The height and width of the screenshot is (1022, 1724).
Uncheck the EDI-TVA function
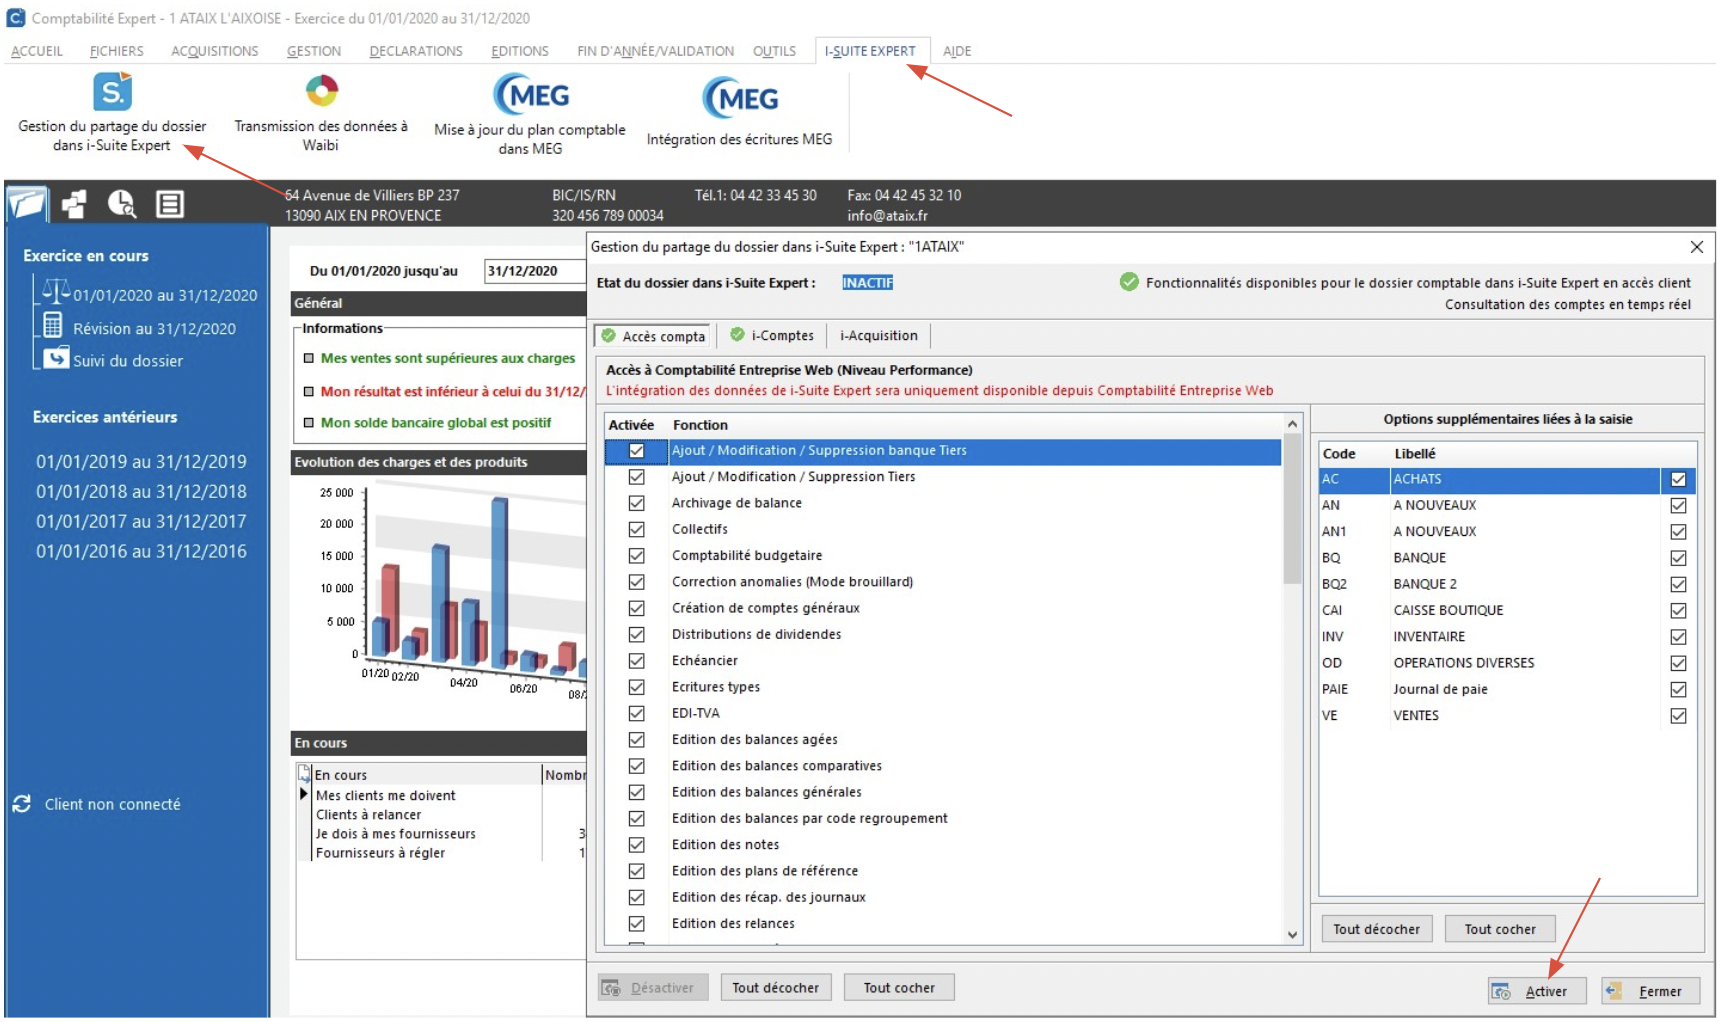[x=636, y=713]
